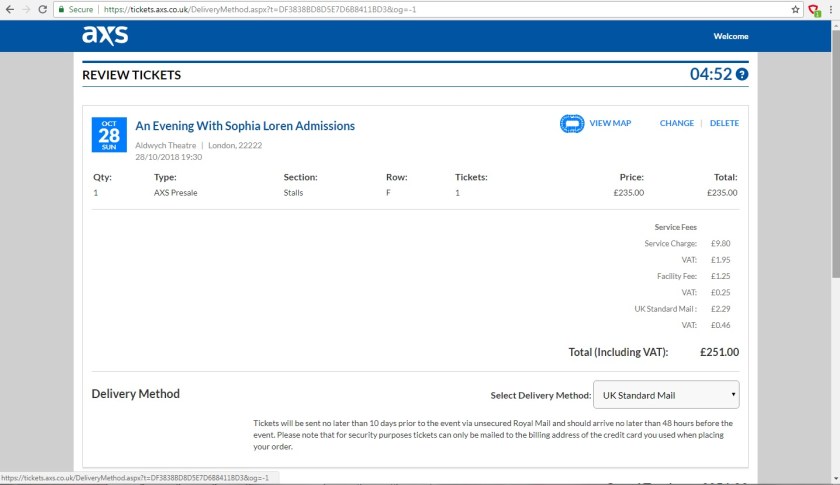Open An Evening With Sophia Loren title
This screenshot has height=485, width=840.
(245, 126)
